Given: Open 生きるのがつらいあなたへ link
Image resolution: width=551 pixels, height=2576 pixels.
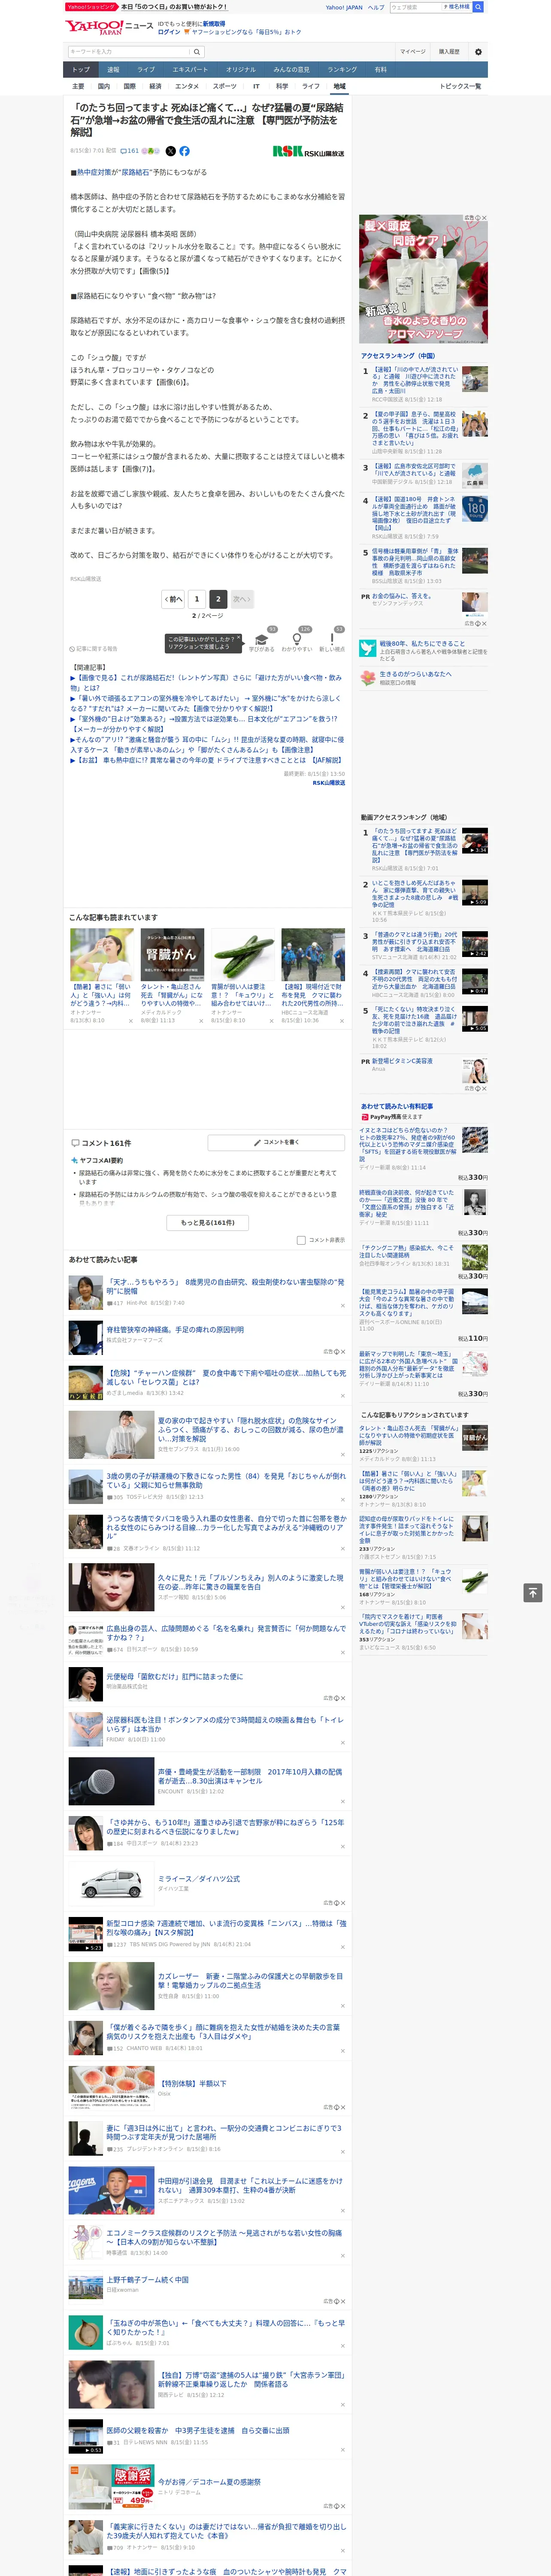Looking at the screenshot, I should point(415,674).
